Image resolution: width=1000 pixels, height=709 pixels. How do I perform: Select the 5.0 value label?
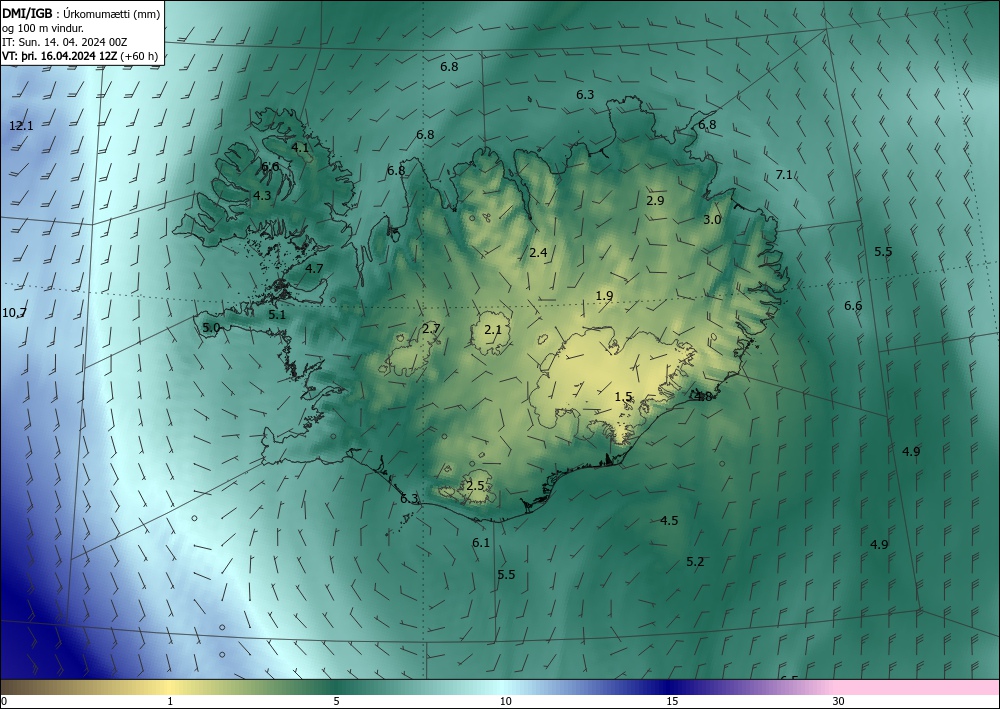(211, 328)
